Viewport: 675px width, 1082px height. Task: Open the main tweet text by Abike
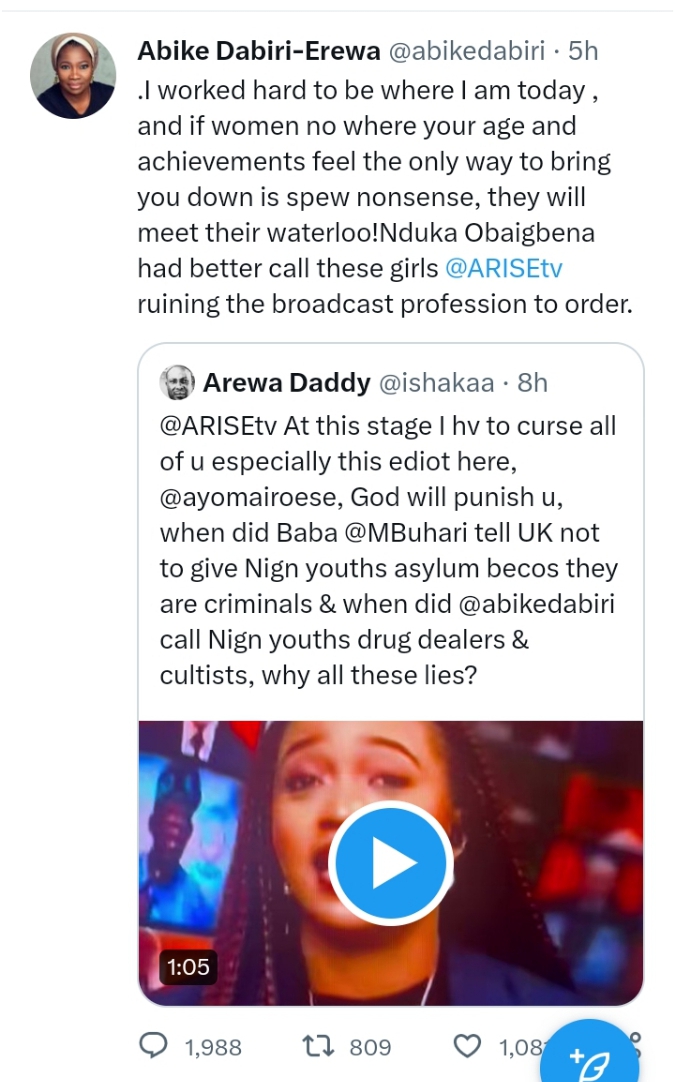[x=380, y=180]
